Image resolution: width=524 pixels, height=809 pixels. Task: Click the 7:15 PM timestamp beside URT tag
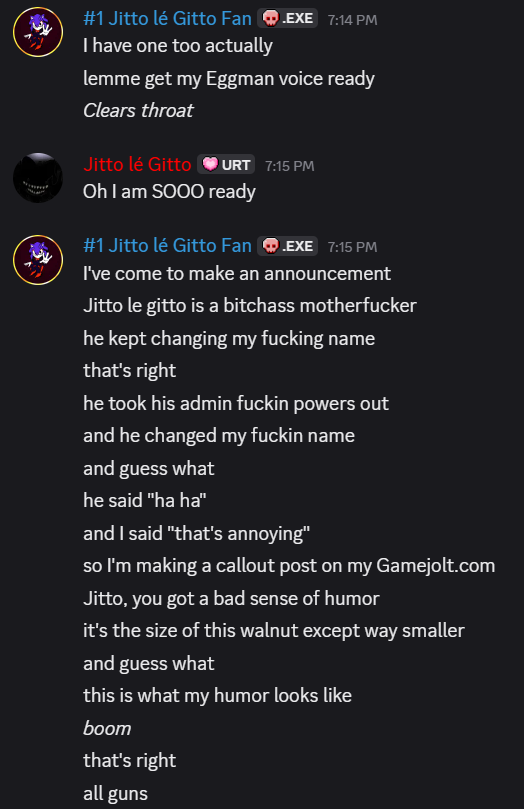pos(289,166)
